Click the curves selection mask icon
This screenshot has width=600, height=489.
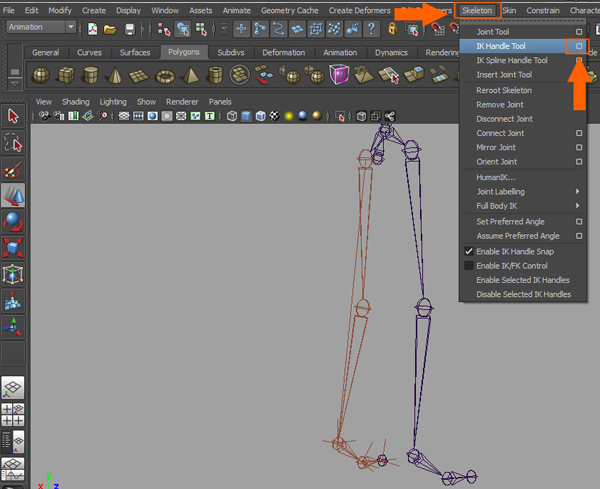(278, 29)
